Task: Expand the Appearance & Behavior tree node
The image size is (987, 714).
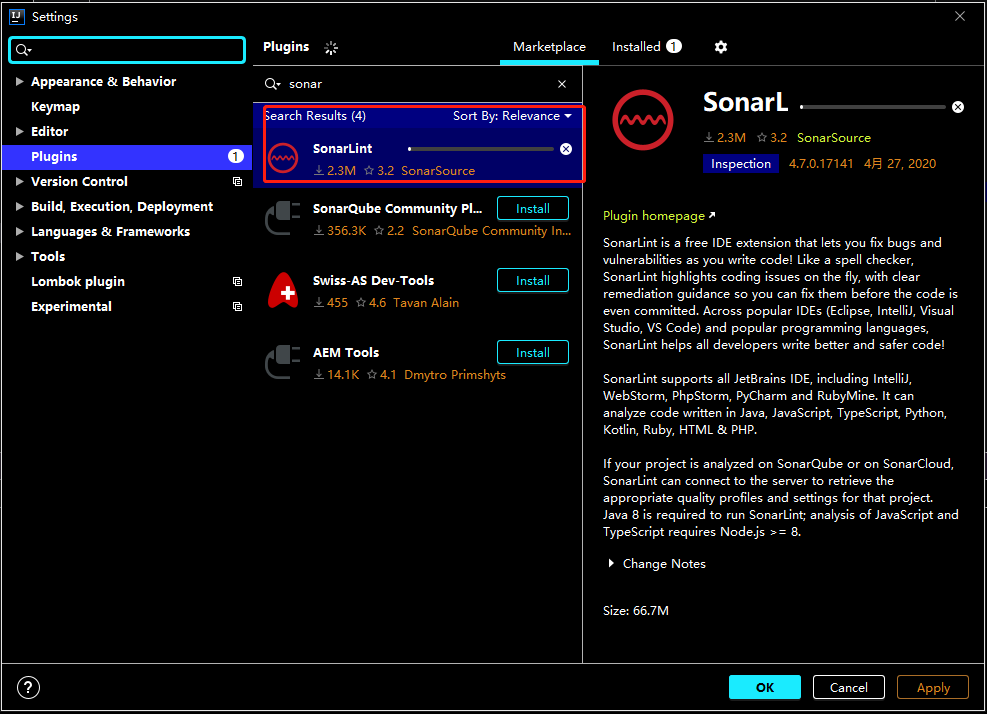Action: pos(18,81)
